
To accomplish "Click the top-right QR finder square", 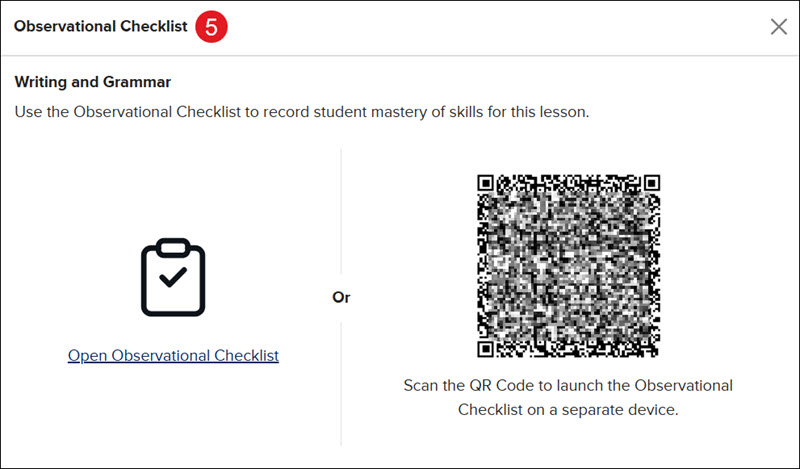I will click(x=652, y=183).
